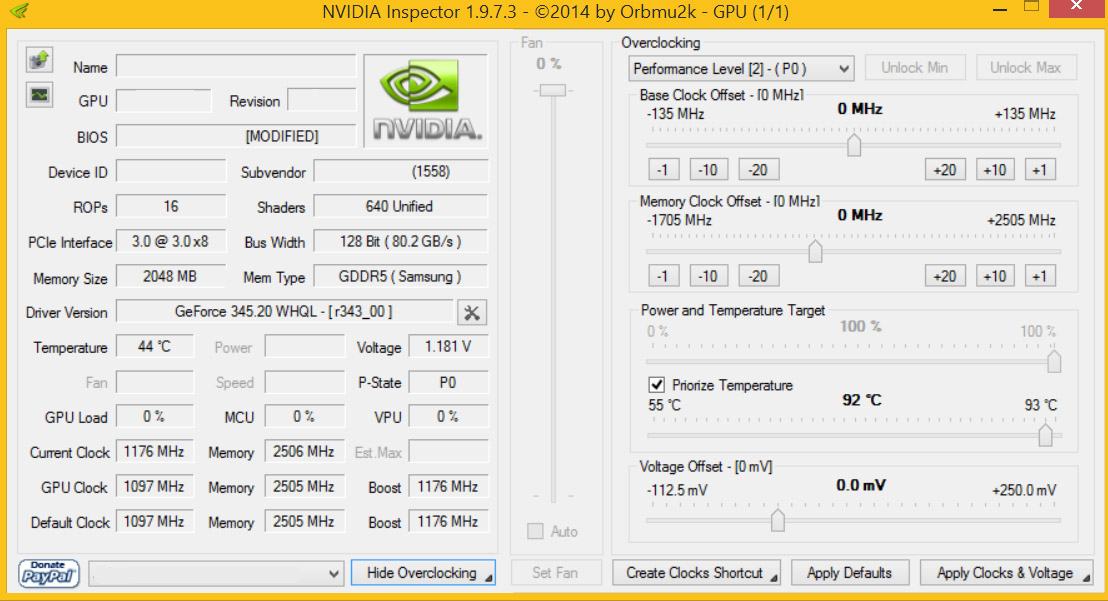Image resolution: width=1108 pixels, height=601 pixels.
Task: Enable the Auto fan checkbox
Action: 535,531
